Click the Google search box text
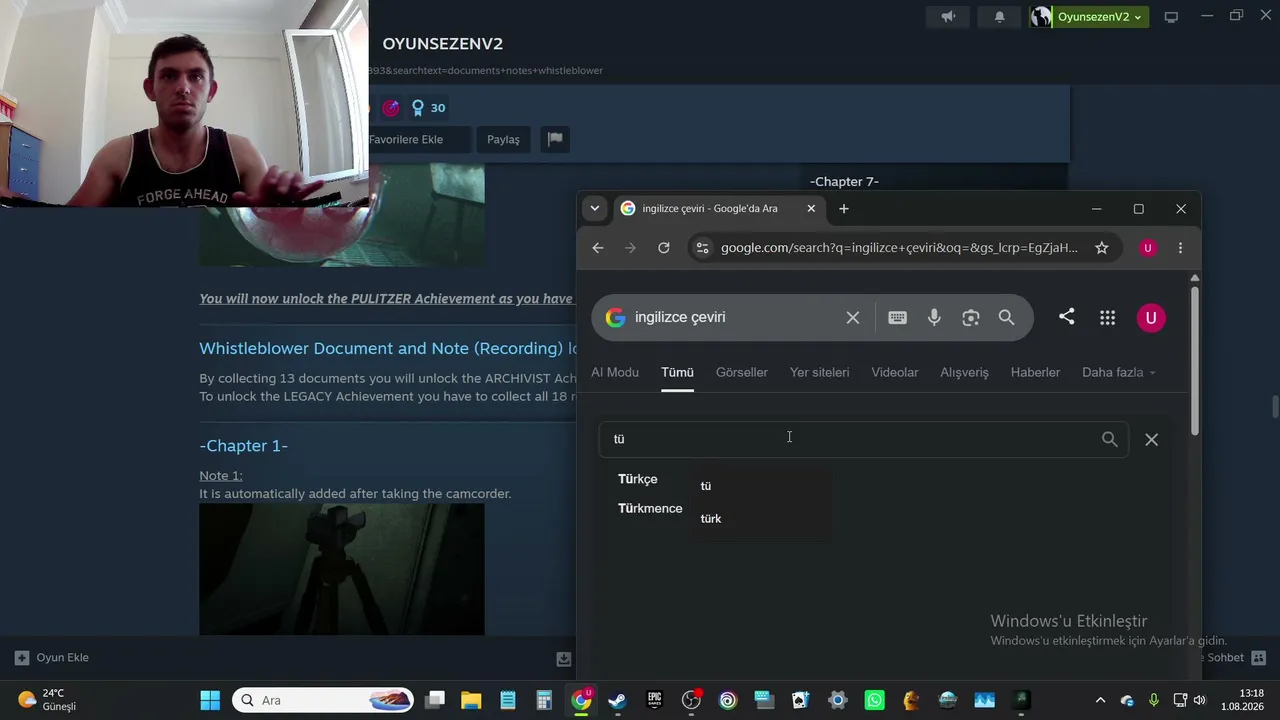 point(680,318)
